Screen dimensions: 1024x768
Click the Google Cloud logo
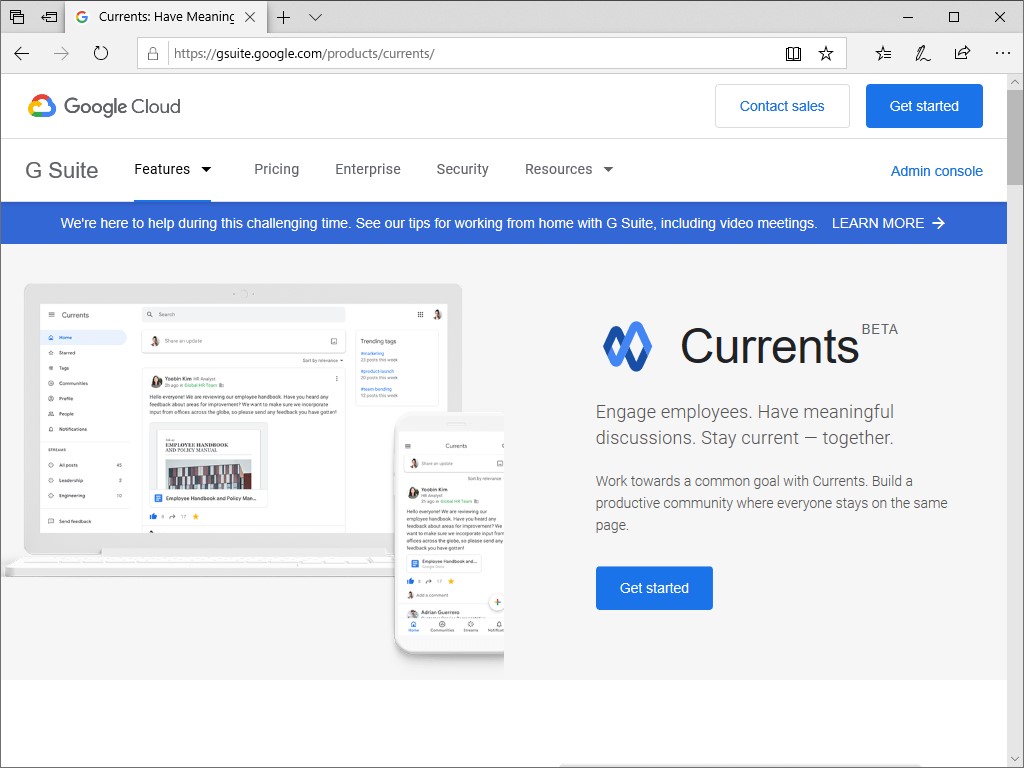[x=103, y=106]
